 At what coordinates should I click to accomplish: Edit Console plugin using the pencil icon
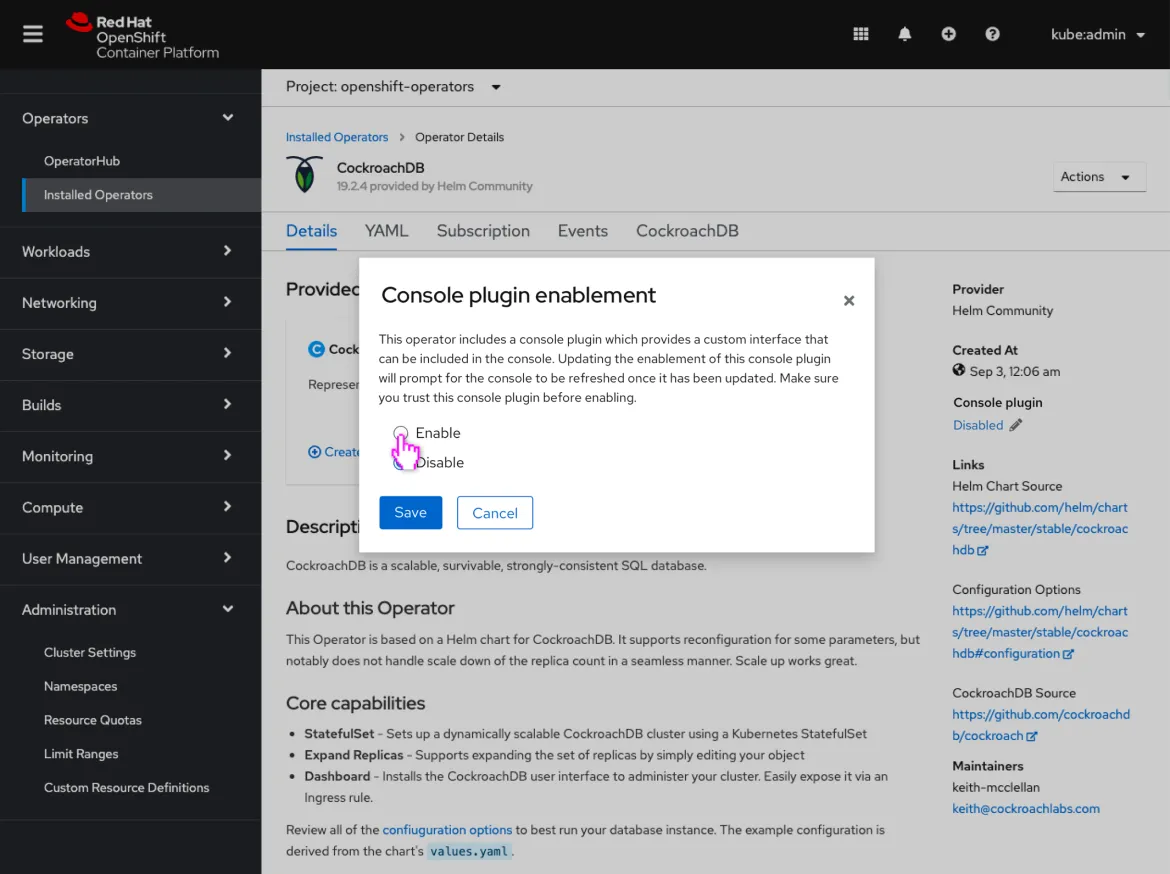[x=1015, y=424]
